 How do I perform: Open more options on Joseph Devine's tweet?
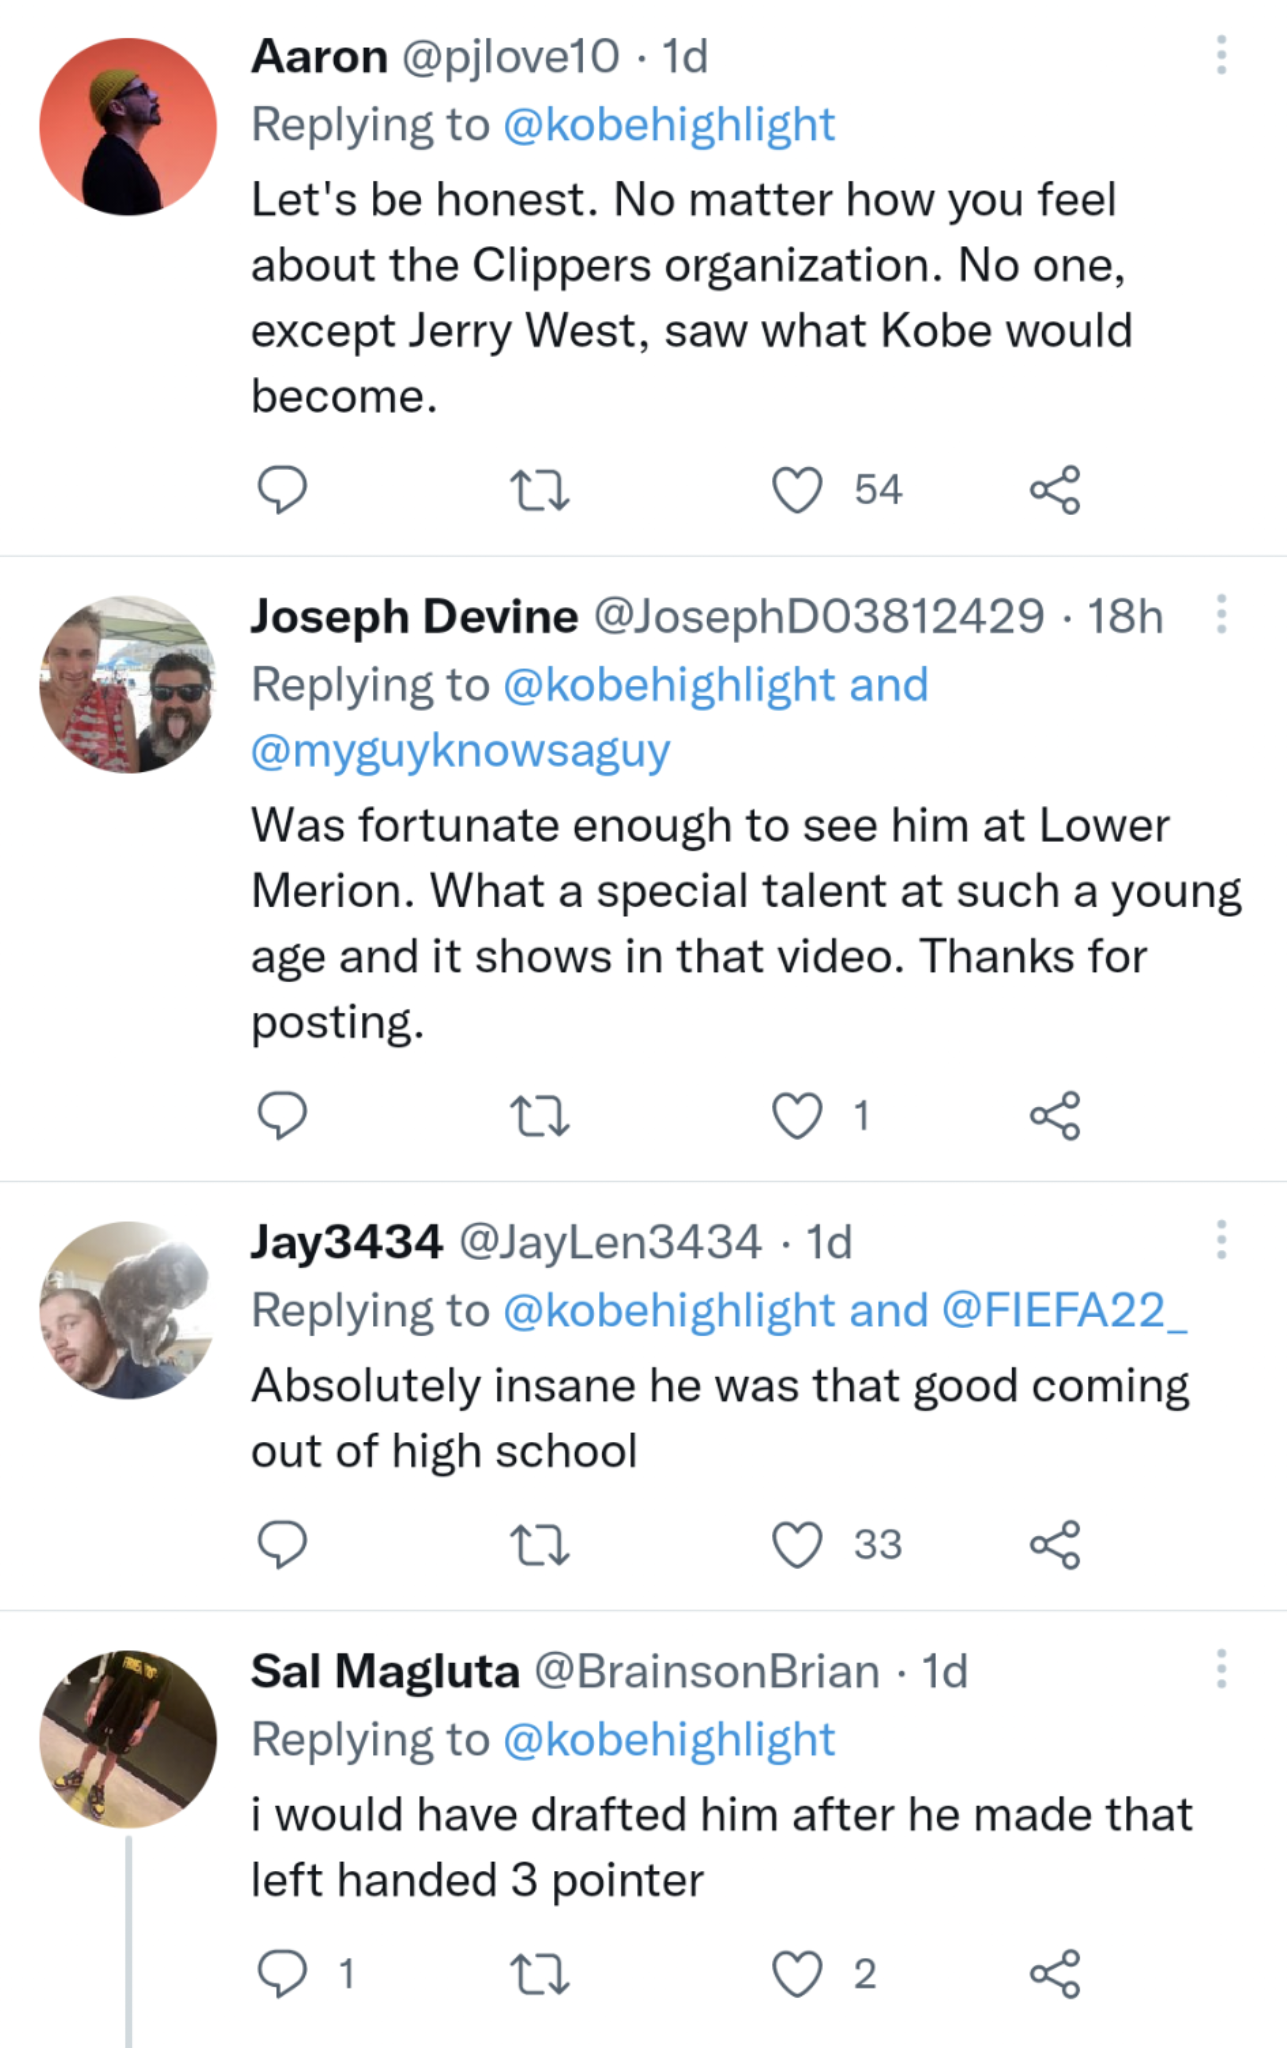(x=1221, y=615)
